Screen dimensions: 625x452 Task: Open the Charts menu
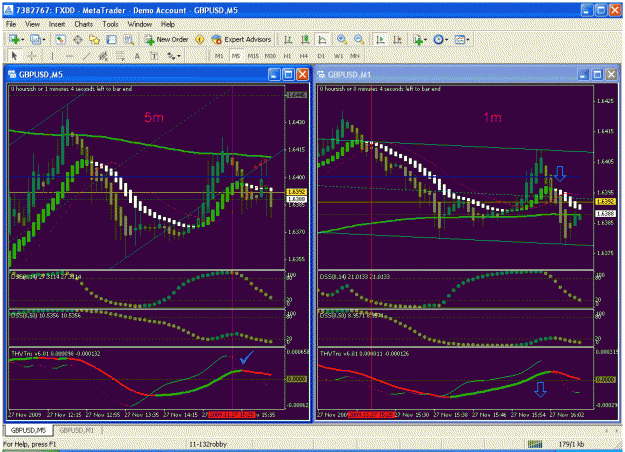pos(83,24)
